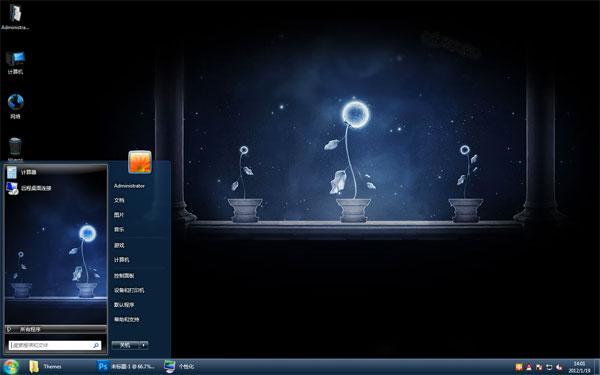Image resolution: width=600 pixels, height=375 pixels.
Task: Click the orange input method tray icon
Action: coord(519,367)
